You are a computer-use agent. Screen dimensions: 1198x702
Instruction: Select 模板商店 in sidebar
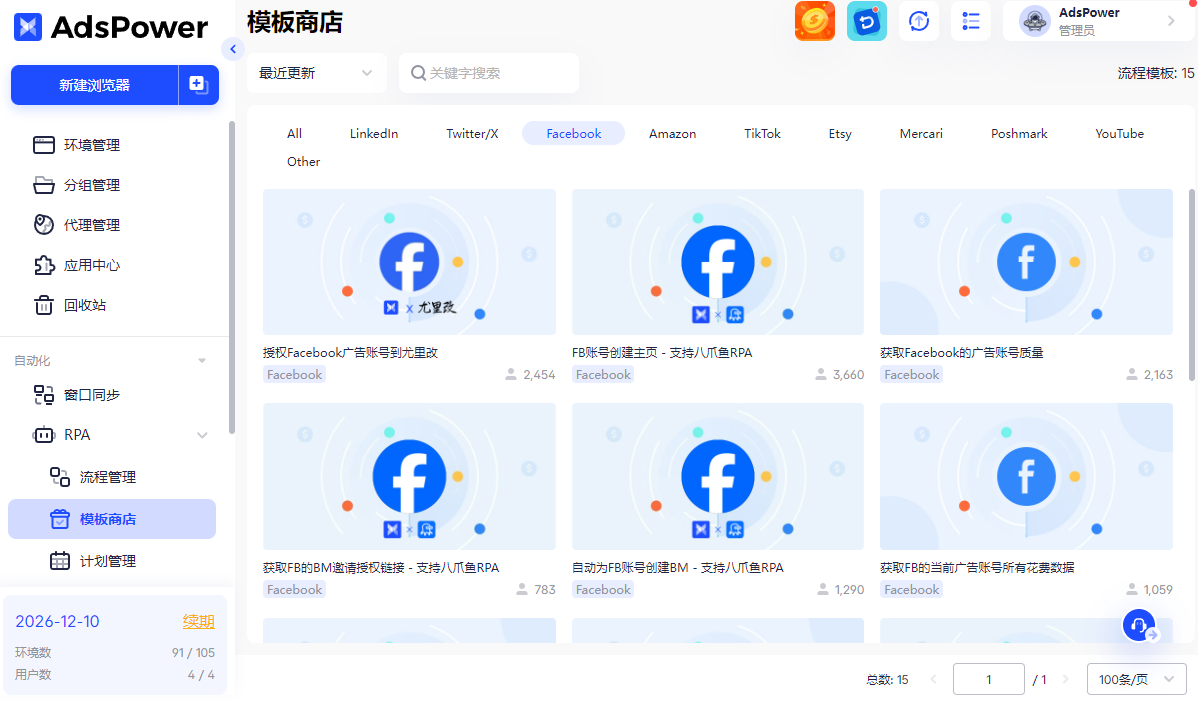[112, 519]
